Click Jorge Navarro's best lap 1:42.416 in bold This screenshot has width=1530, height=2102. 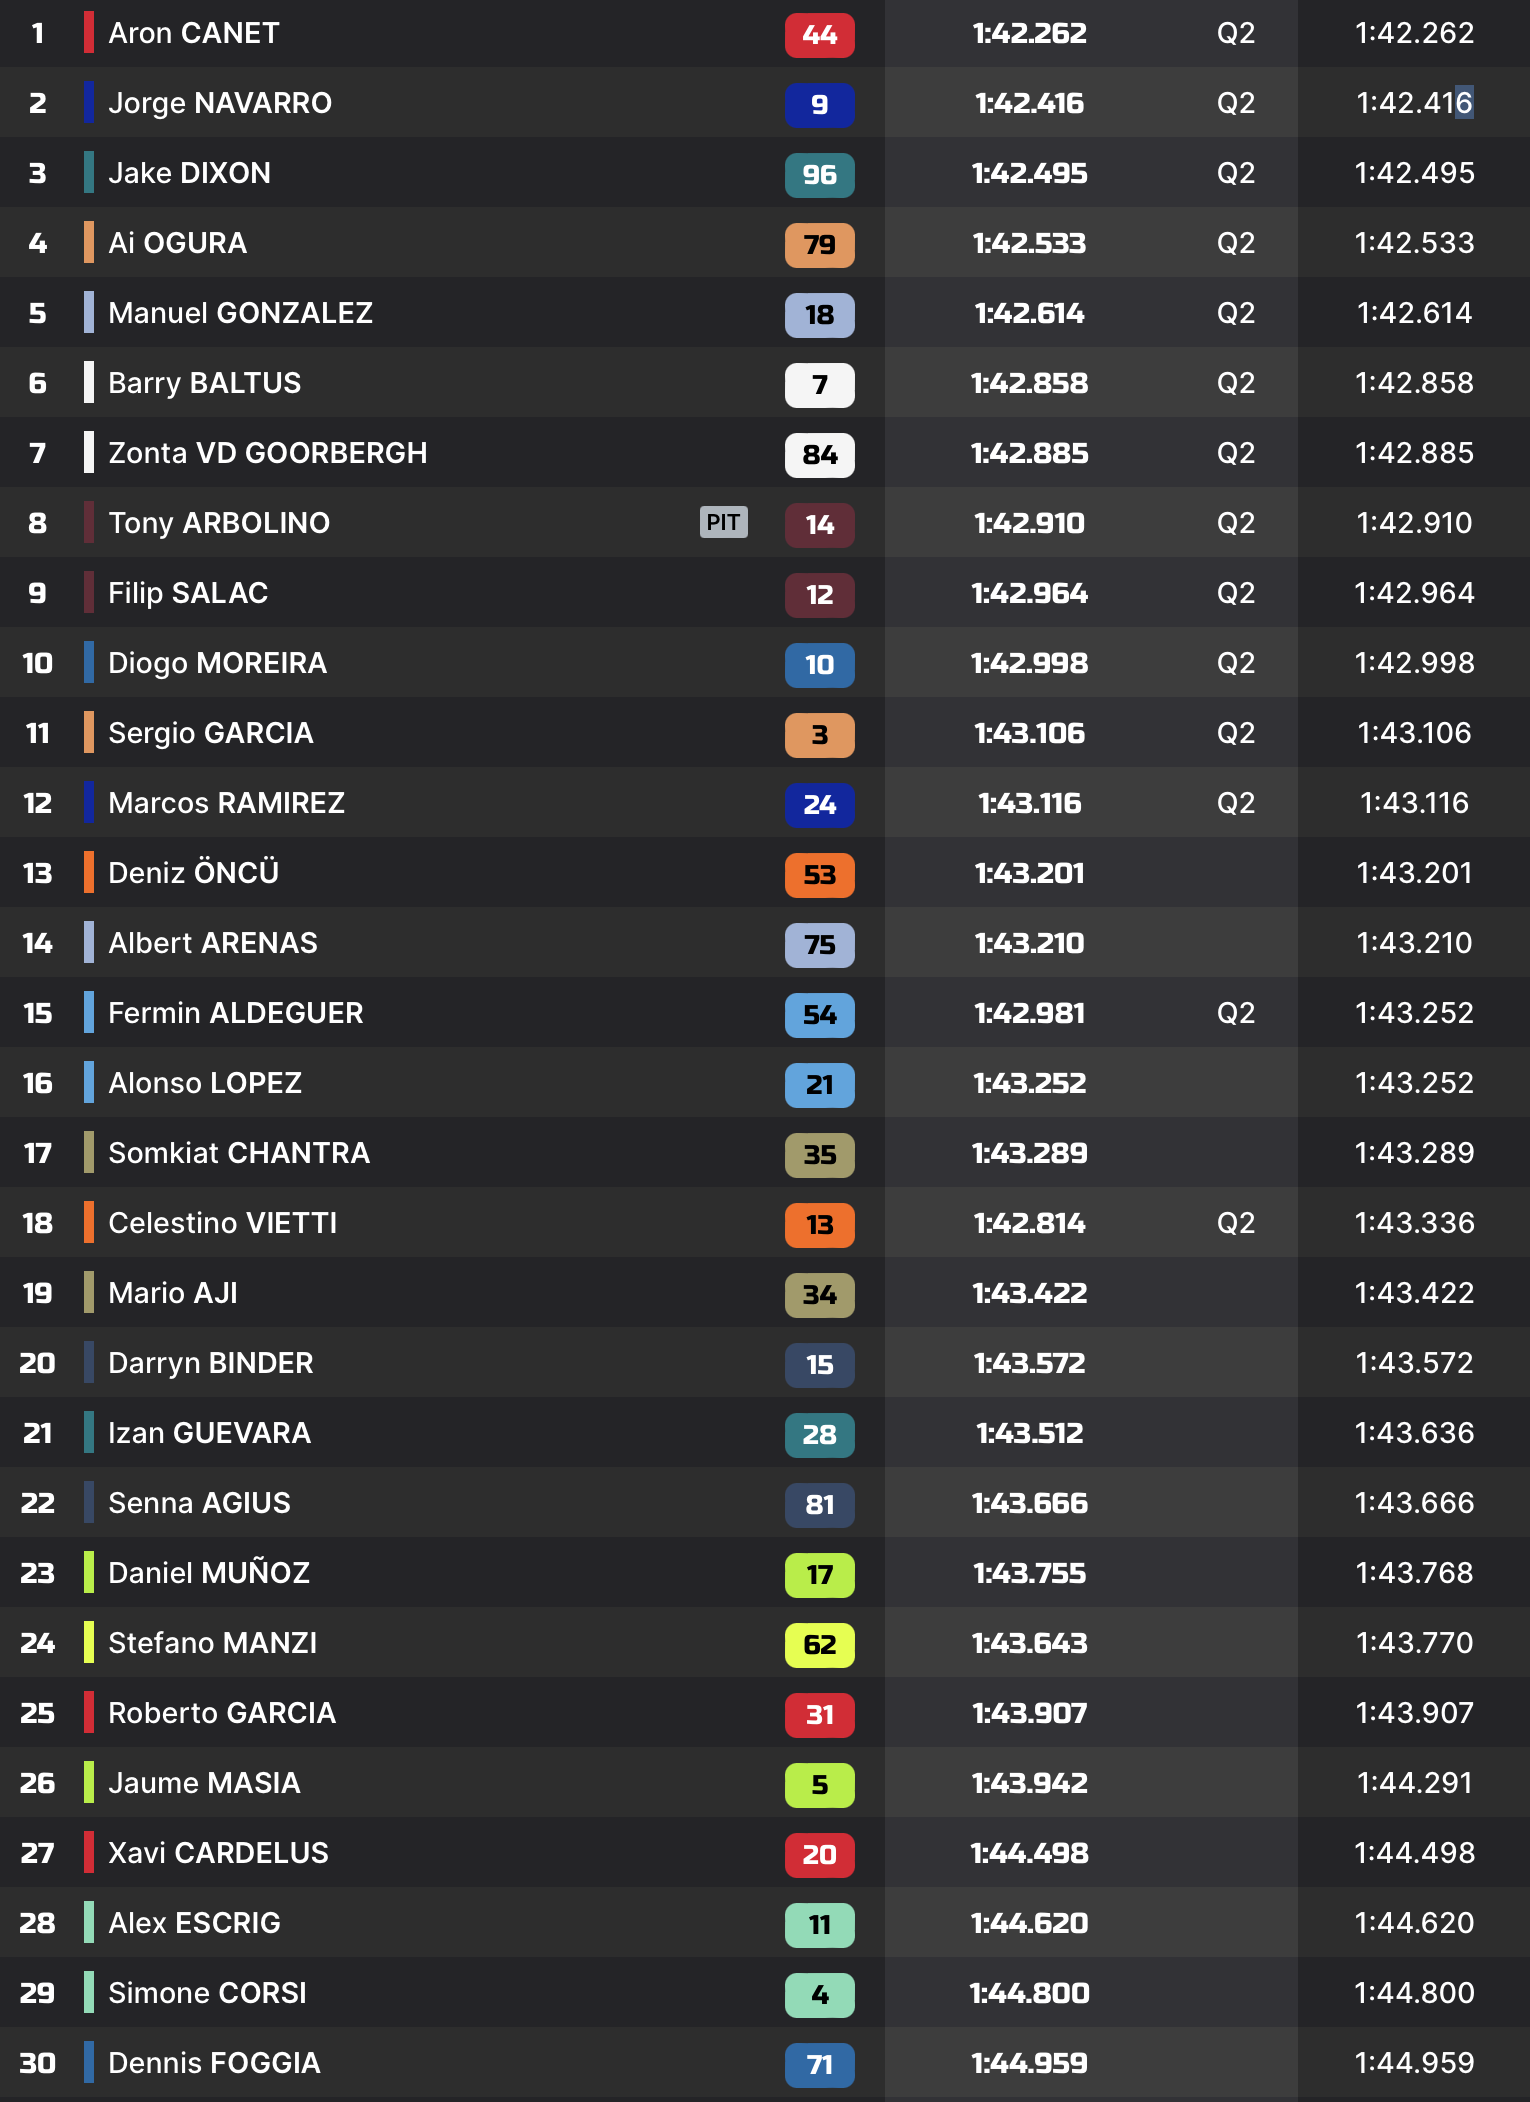coord(1029,103)
